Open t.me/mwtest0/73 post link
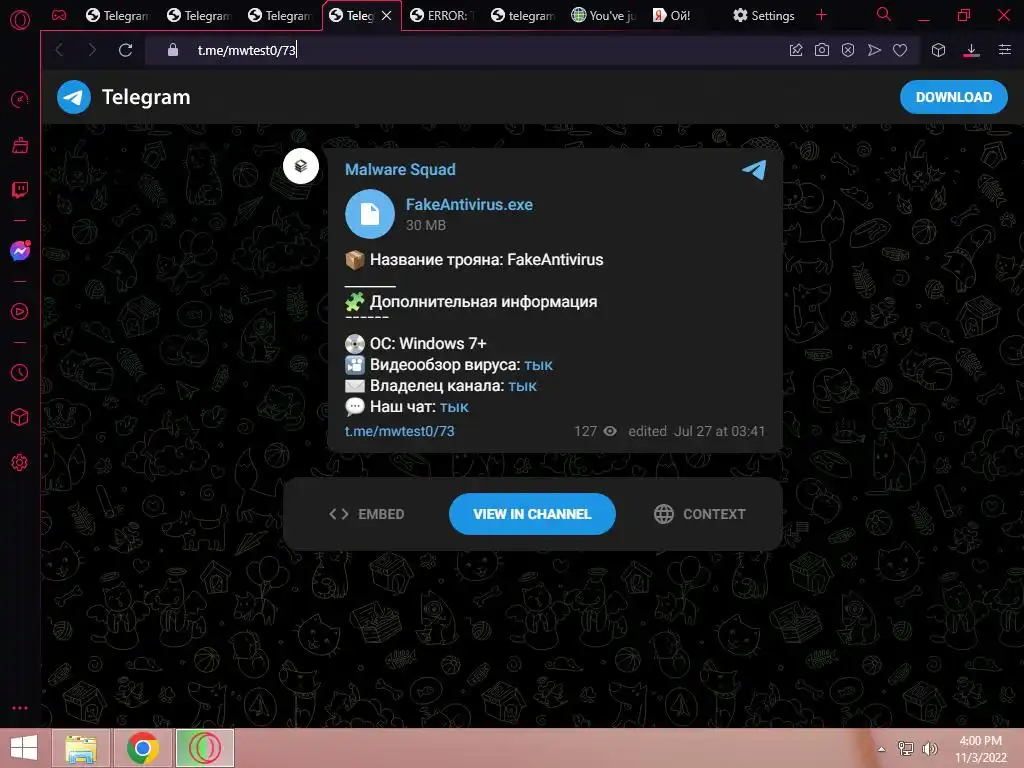Viewport: 1024px width, 768px height. 399,431
